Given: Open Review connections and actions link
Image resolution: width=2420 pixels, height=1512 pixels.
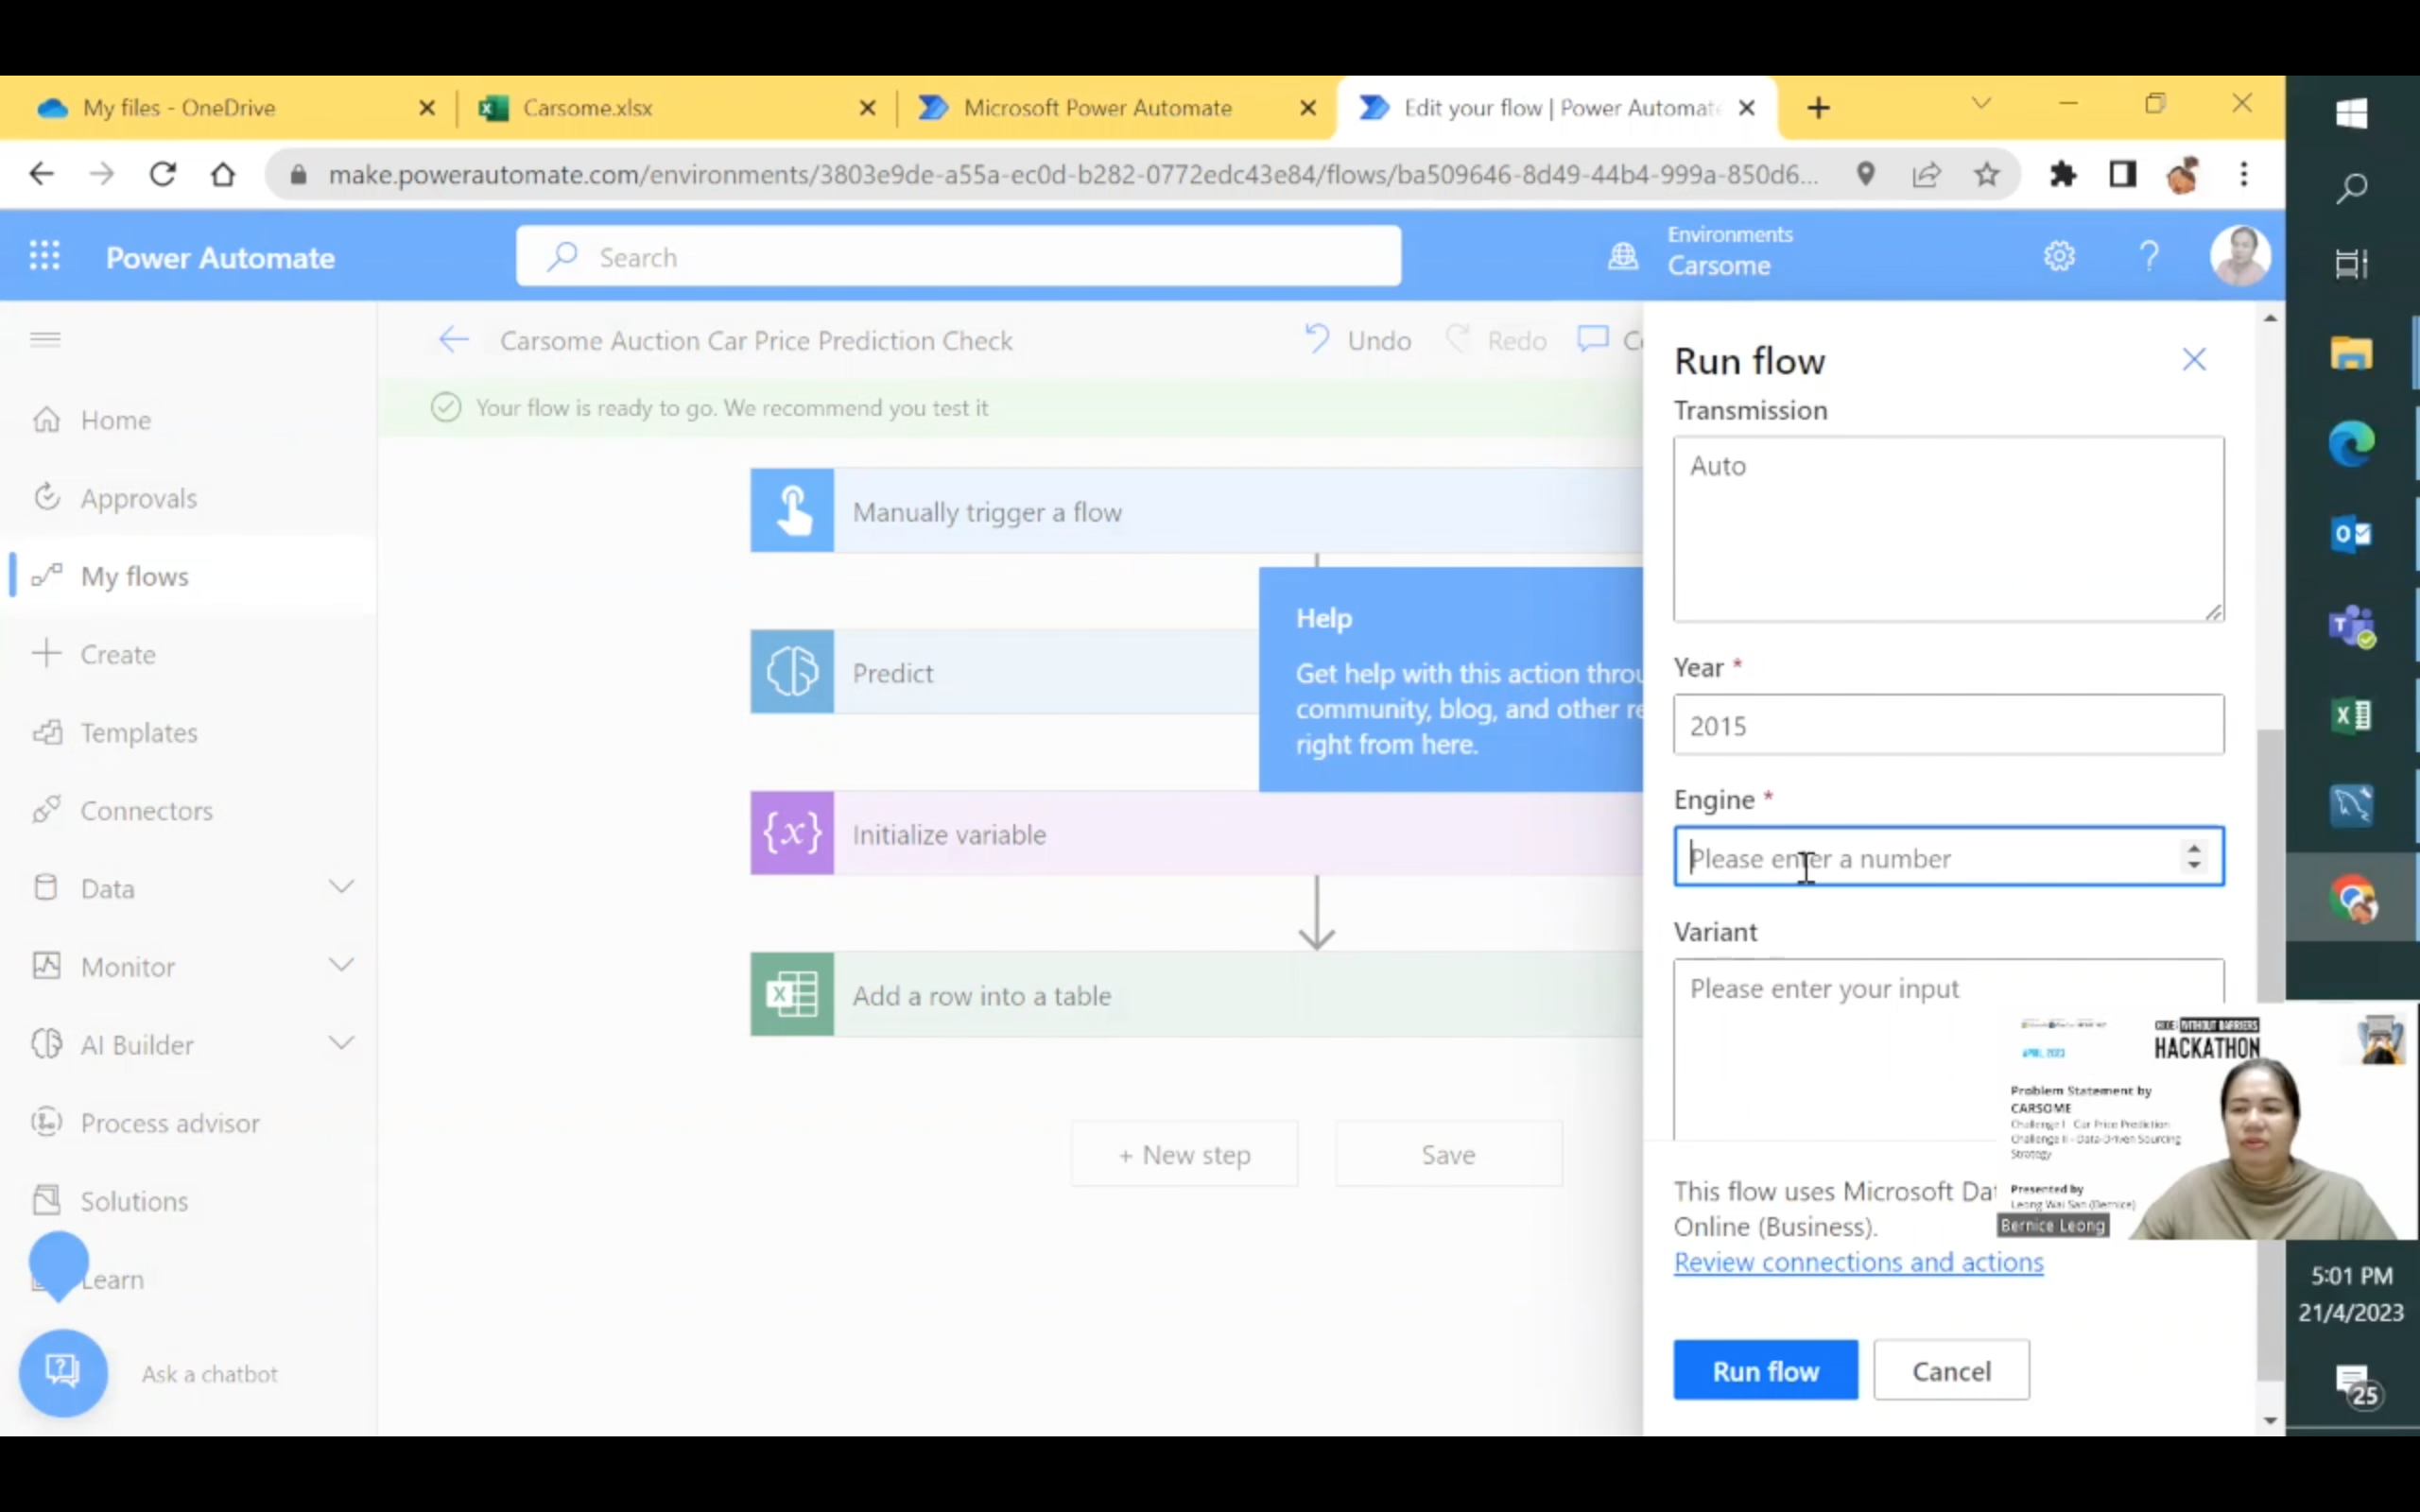Looking at the screenshot, I should pos(1858,1262).
